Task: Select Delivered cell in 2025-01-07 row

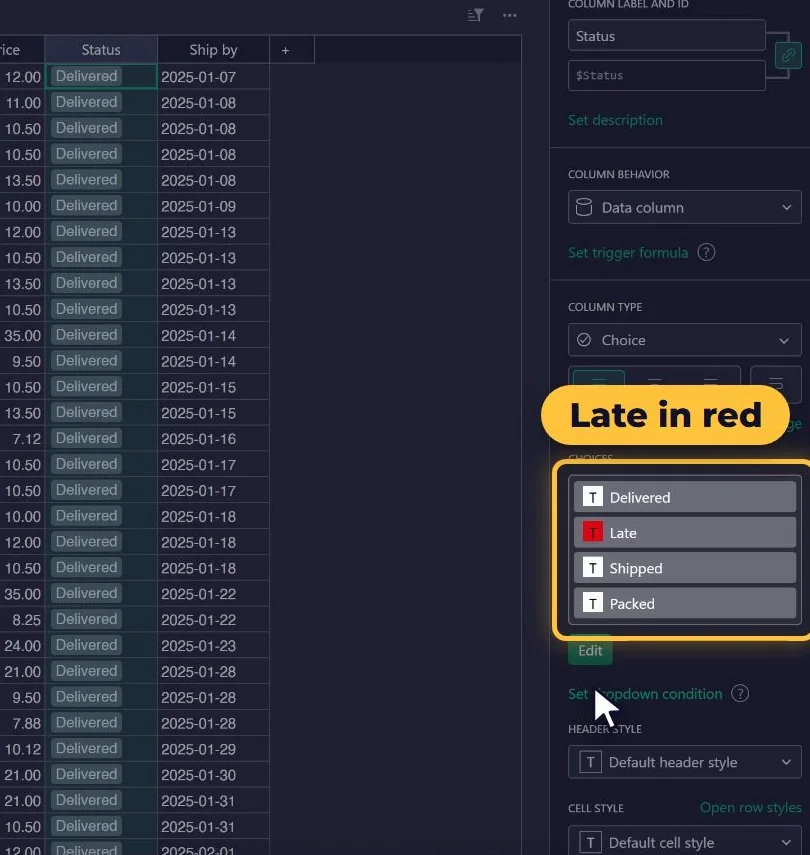Action: (101, 76)
